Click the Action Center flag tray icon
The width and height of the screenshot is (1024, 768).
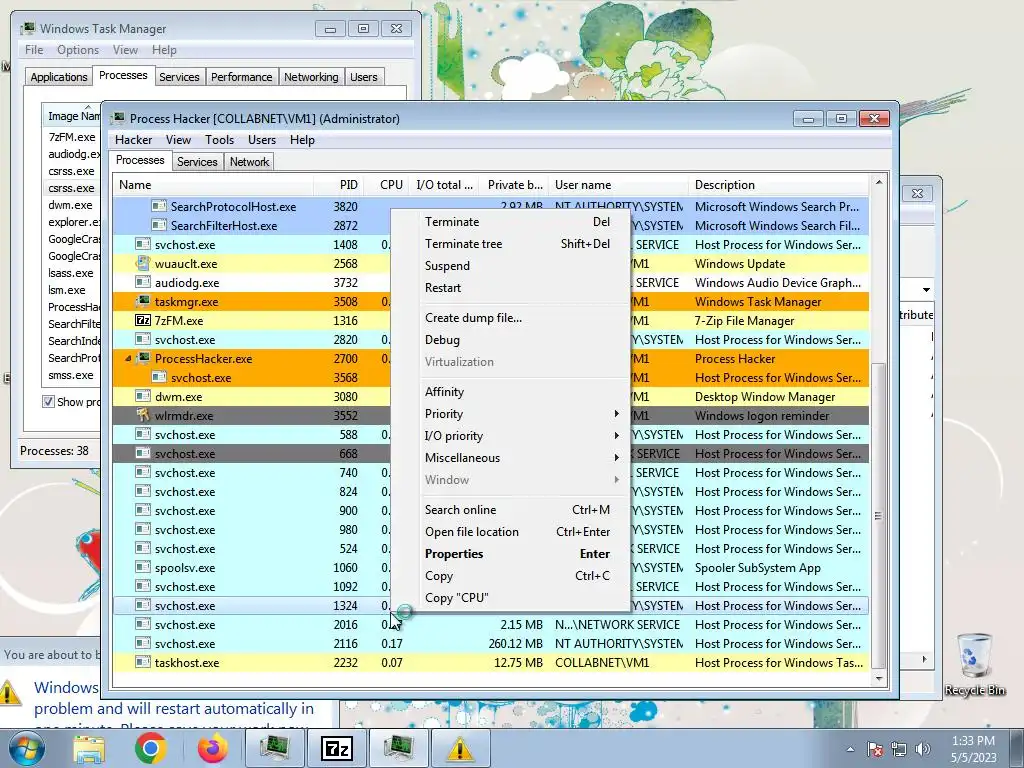(875, 748)
